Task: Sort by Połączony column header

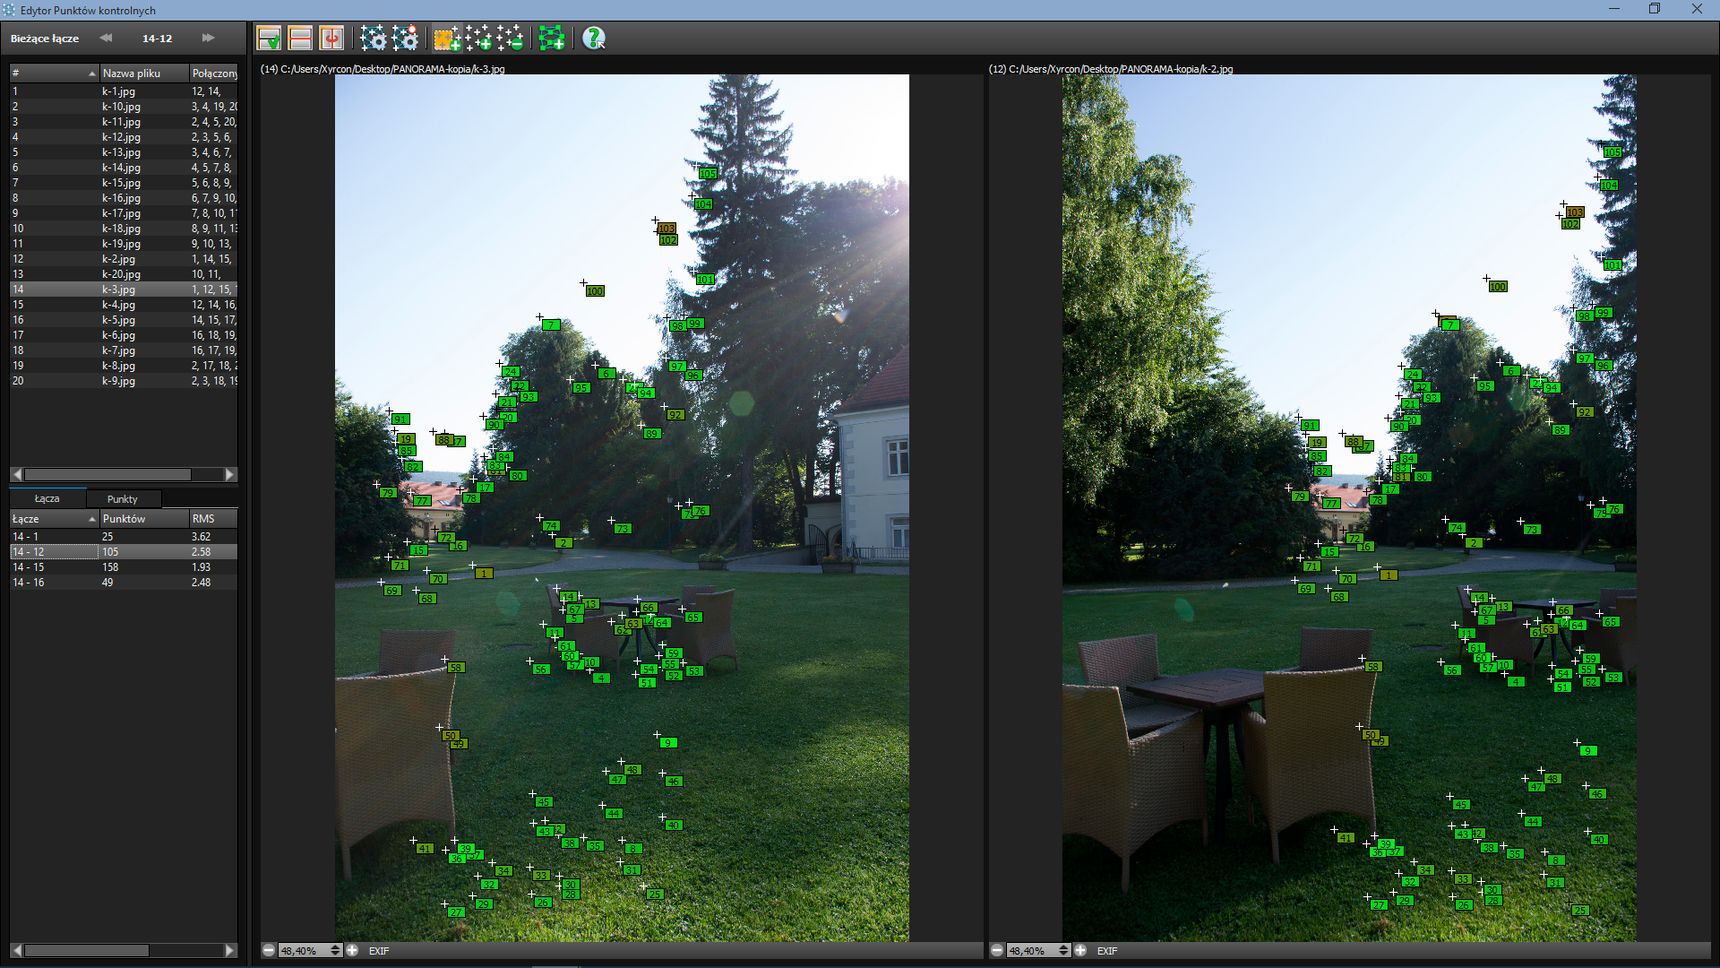Action: tap(214, 73)
